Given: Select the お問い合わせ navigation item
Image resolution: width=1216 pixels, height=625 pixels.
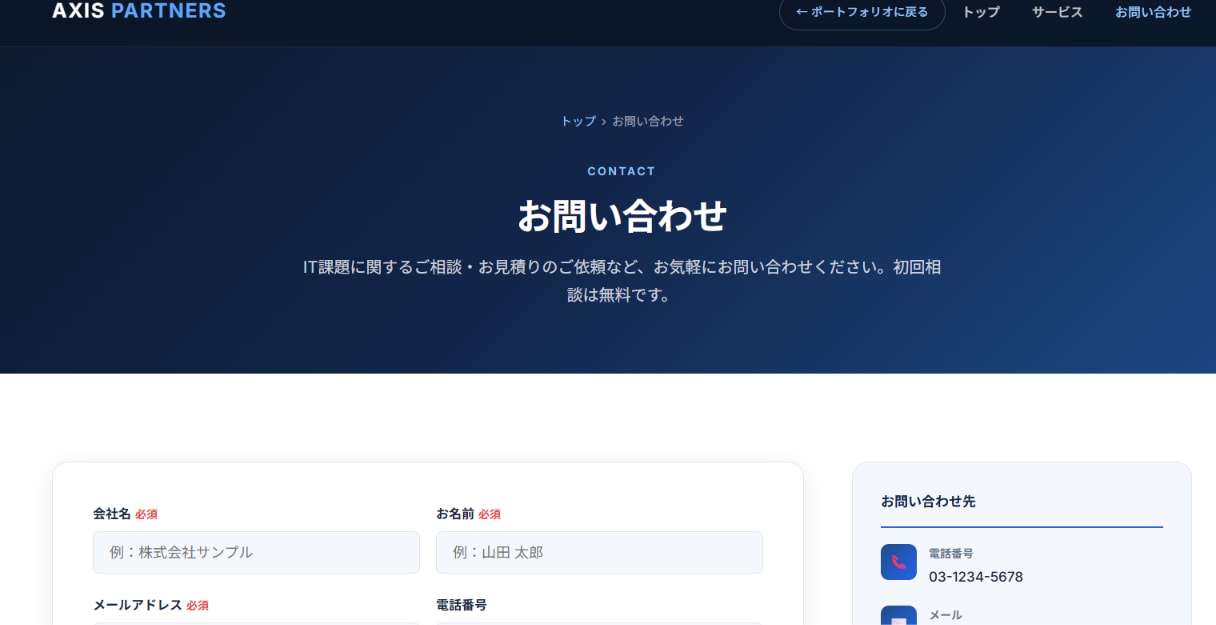Looking at the screenshot, I should [x=1153, y=12].
